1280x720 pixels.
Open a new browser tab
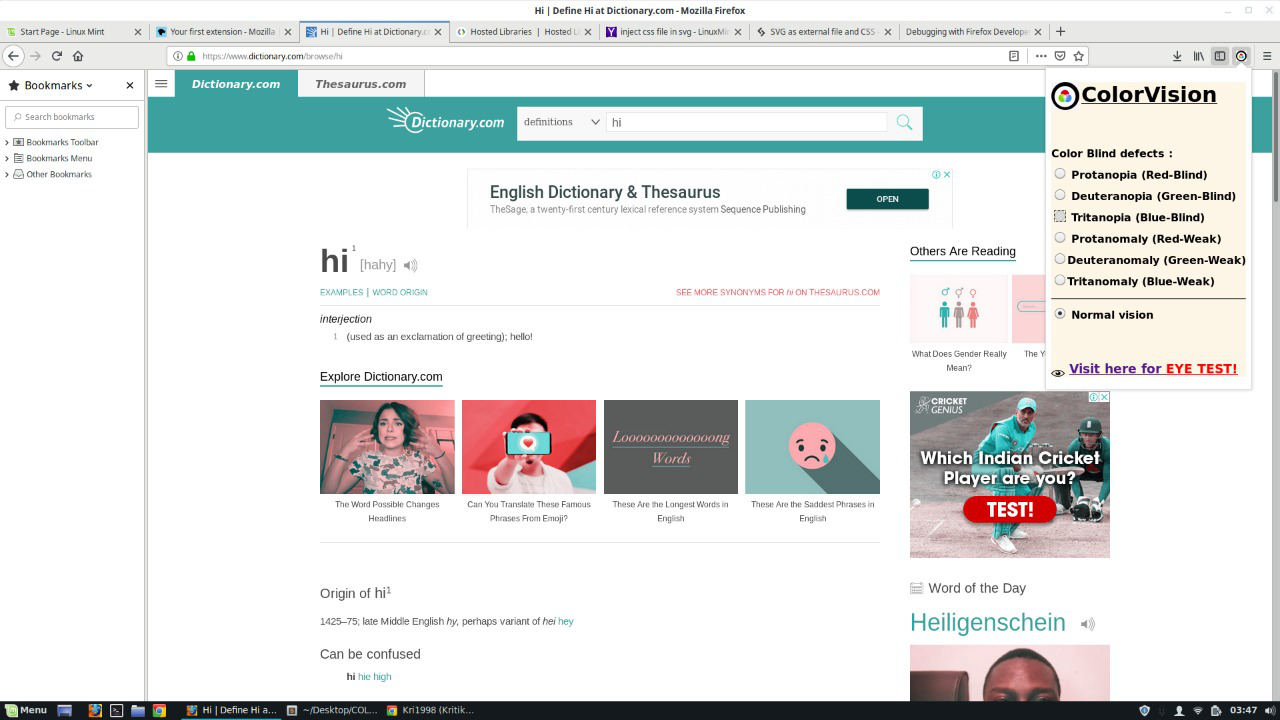tap(1061, 31)
